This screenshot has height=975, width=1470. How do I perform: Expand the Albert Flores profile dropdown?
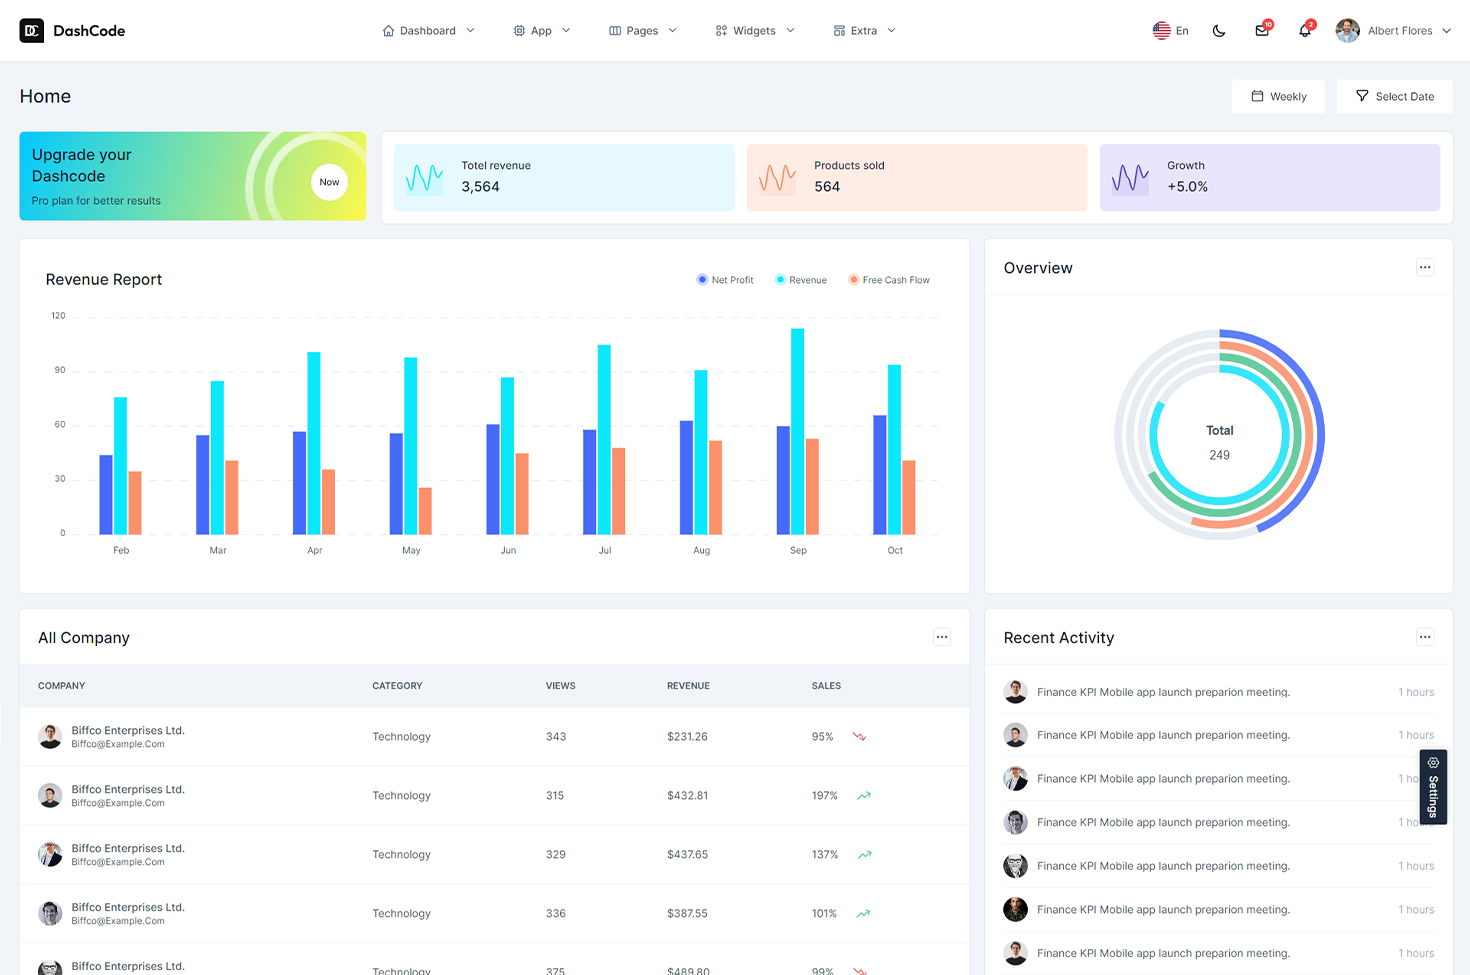pyautogui.click(x=1393, y=31)
